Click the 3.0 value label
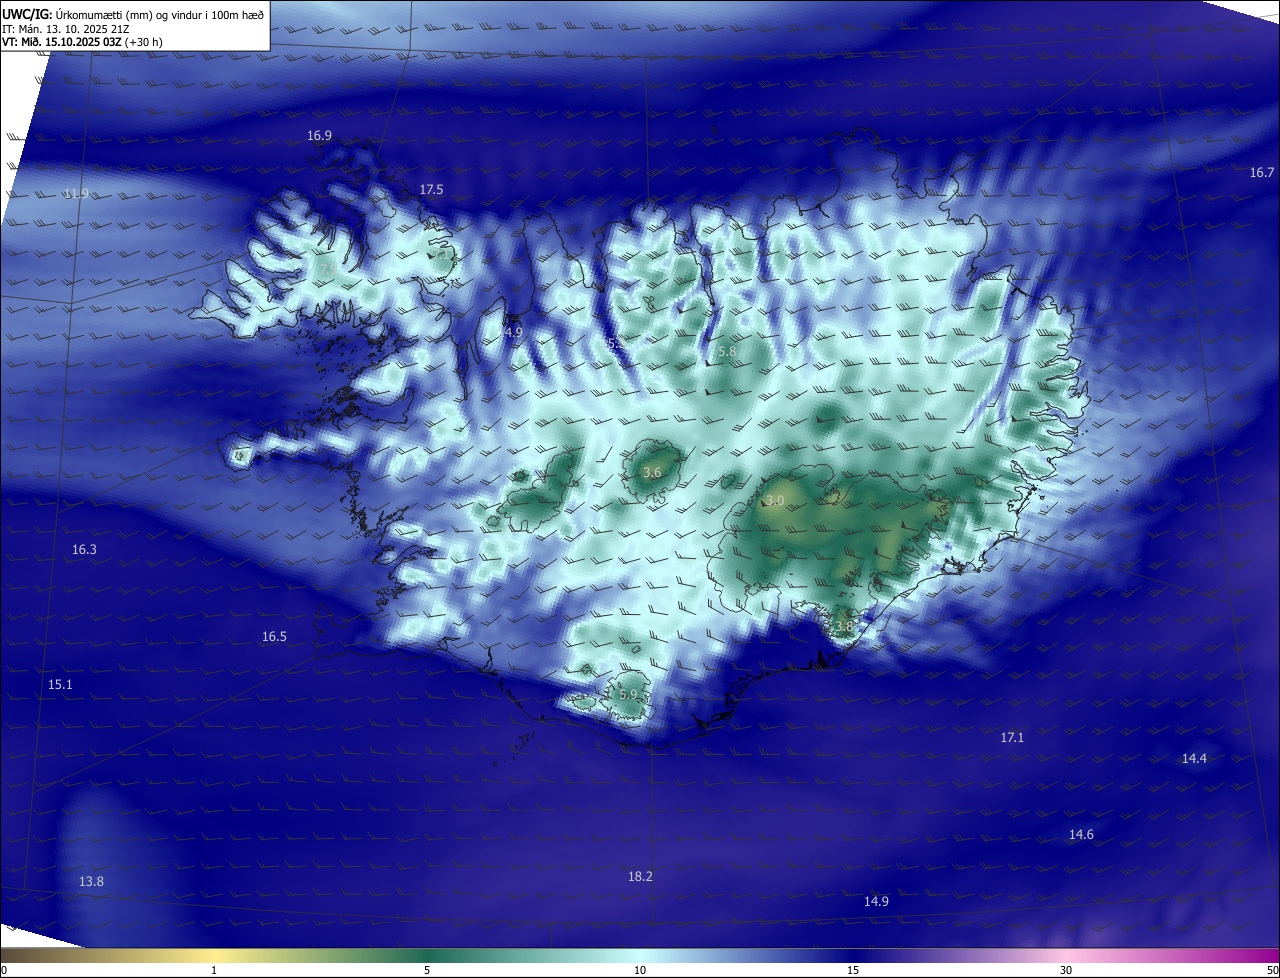The image size is (1280, 978). point(775,500)
